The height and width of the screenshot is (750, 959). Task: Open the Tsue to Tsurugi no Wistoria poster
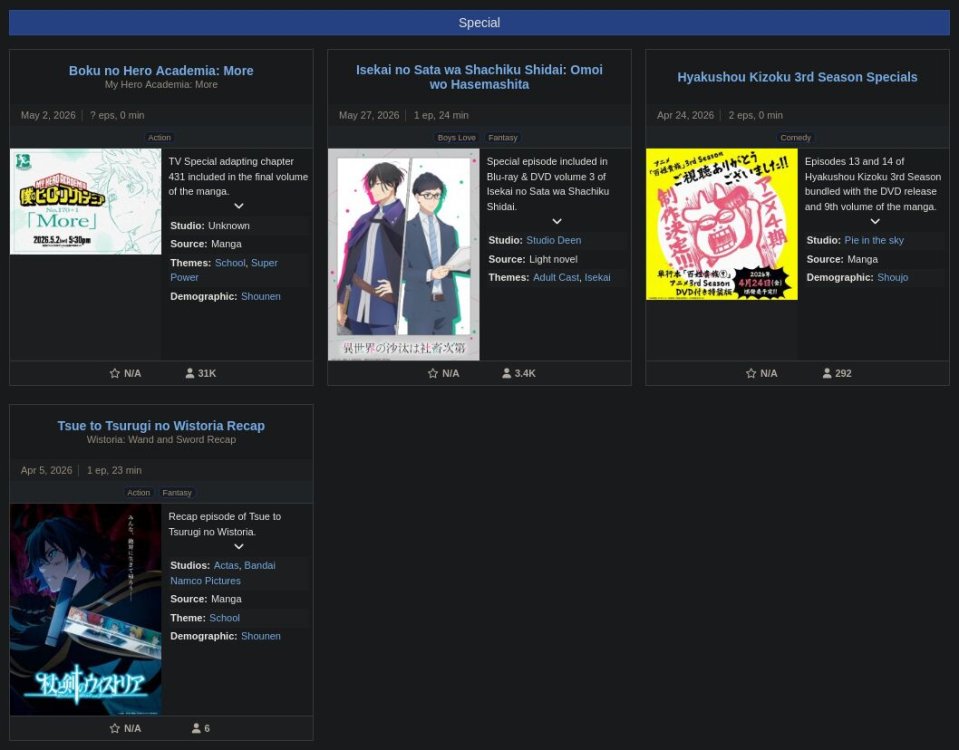click(85, 609)
